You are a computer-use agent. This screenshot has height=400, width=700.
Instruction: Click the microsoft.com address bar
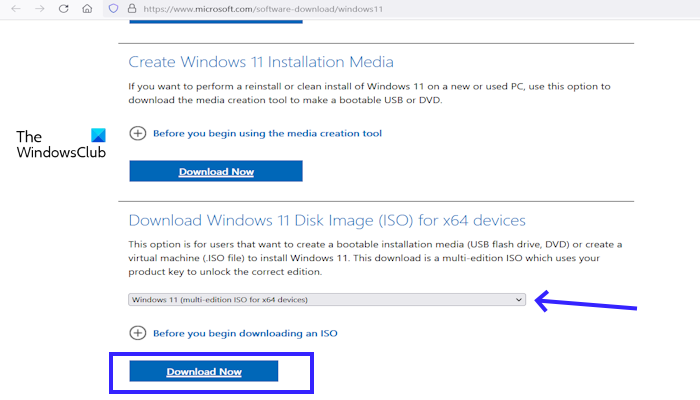point(300,9)
